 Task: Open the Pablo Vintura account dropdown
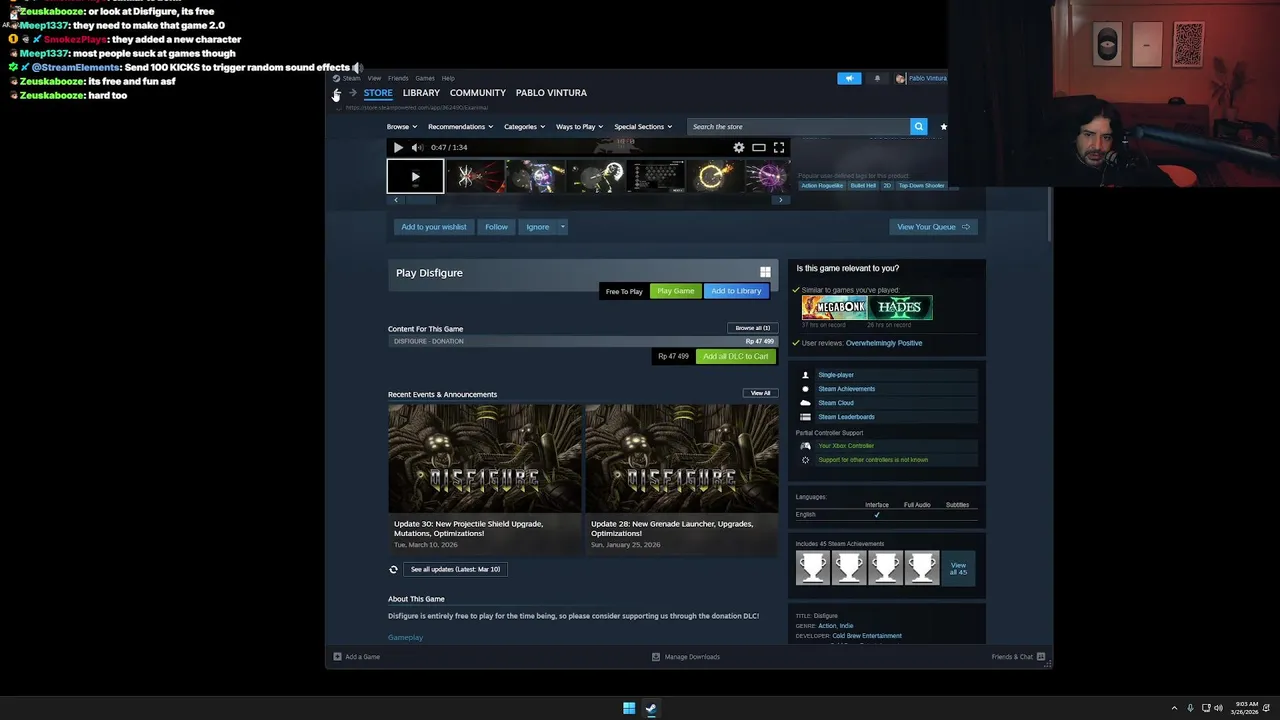921,78
